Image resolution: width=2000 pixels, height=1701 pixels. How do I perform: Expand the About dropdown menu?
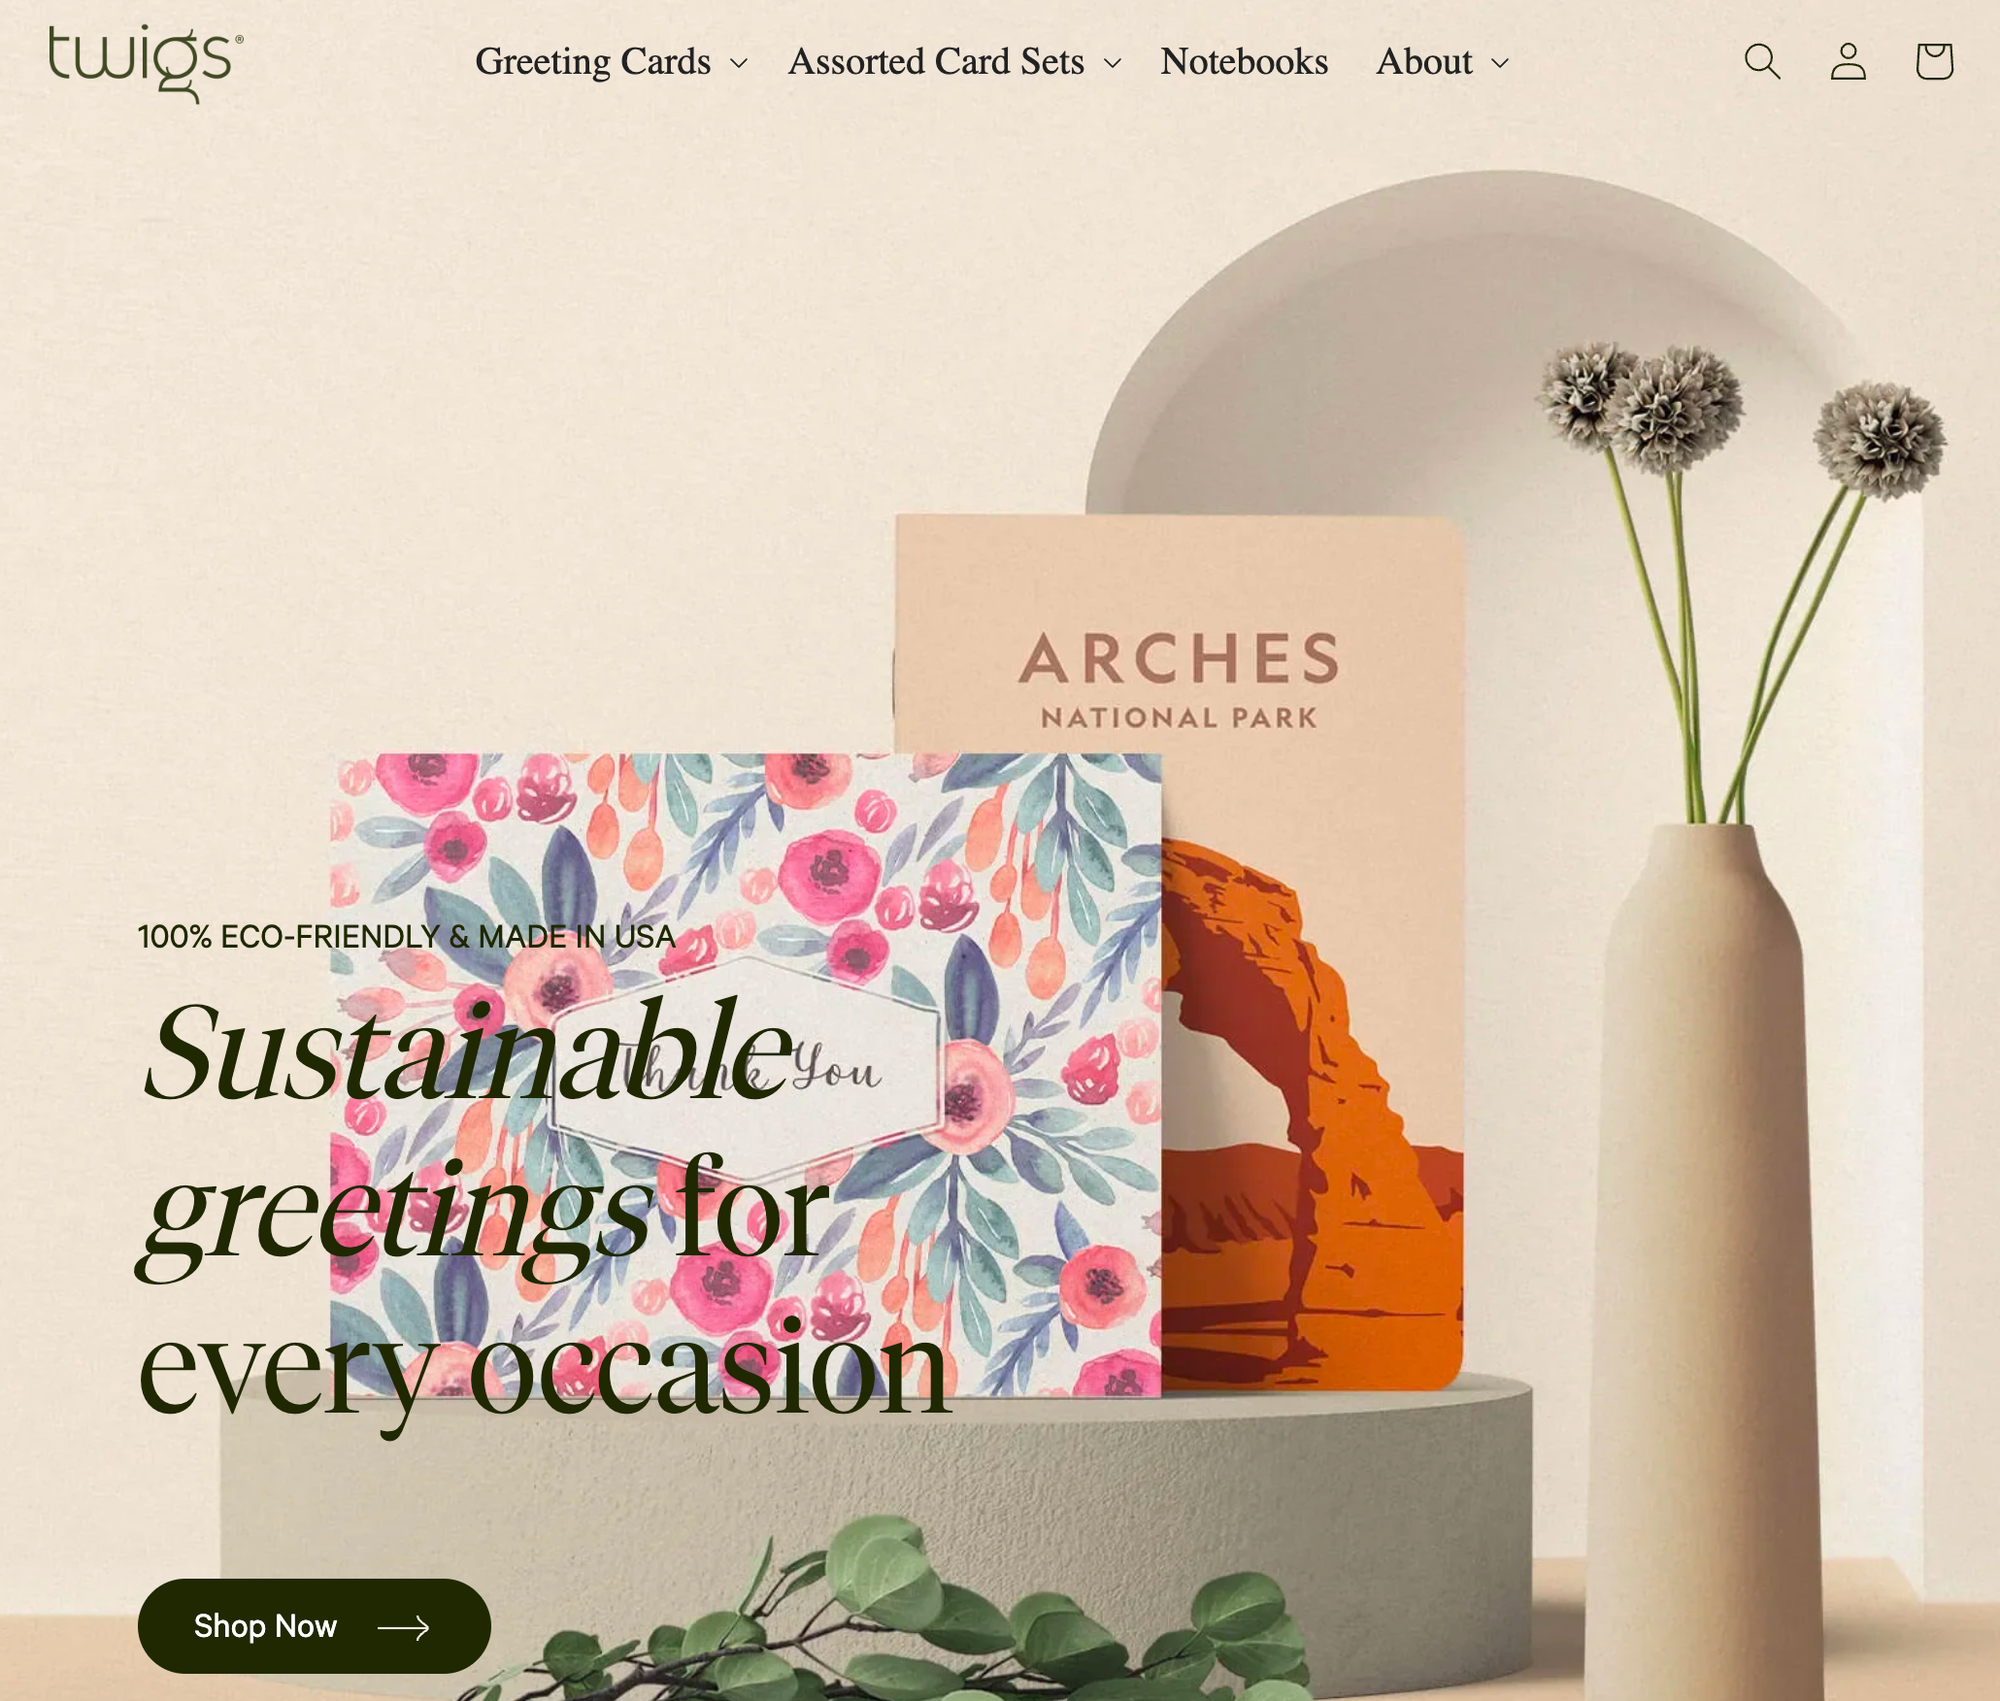click(1441, 61)
